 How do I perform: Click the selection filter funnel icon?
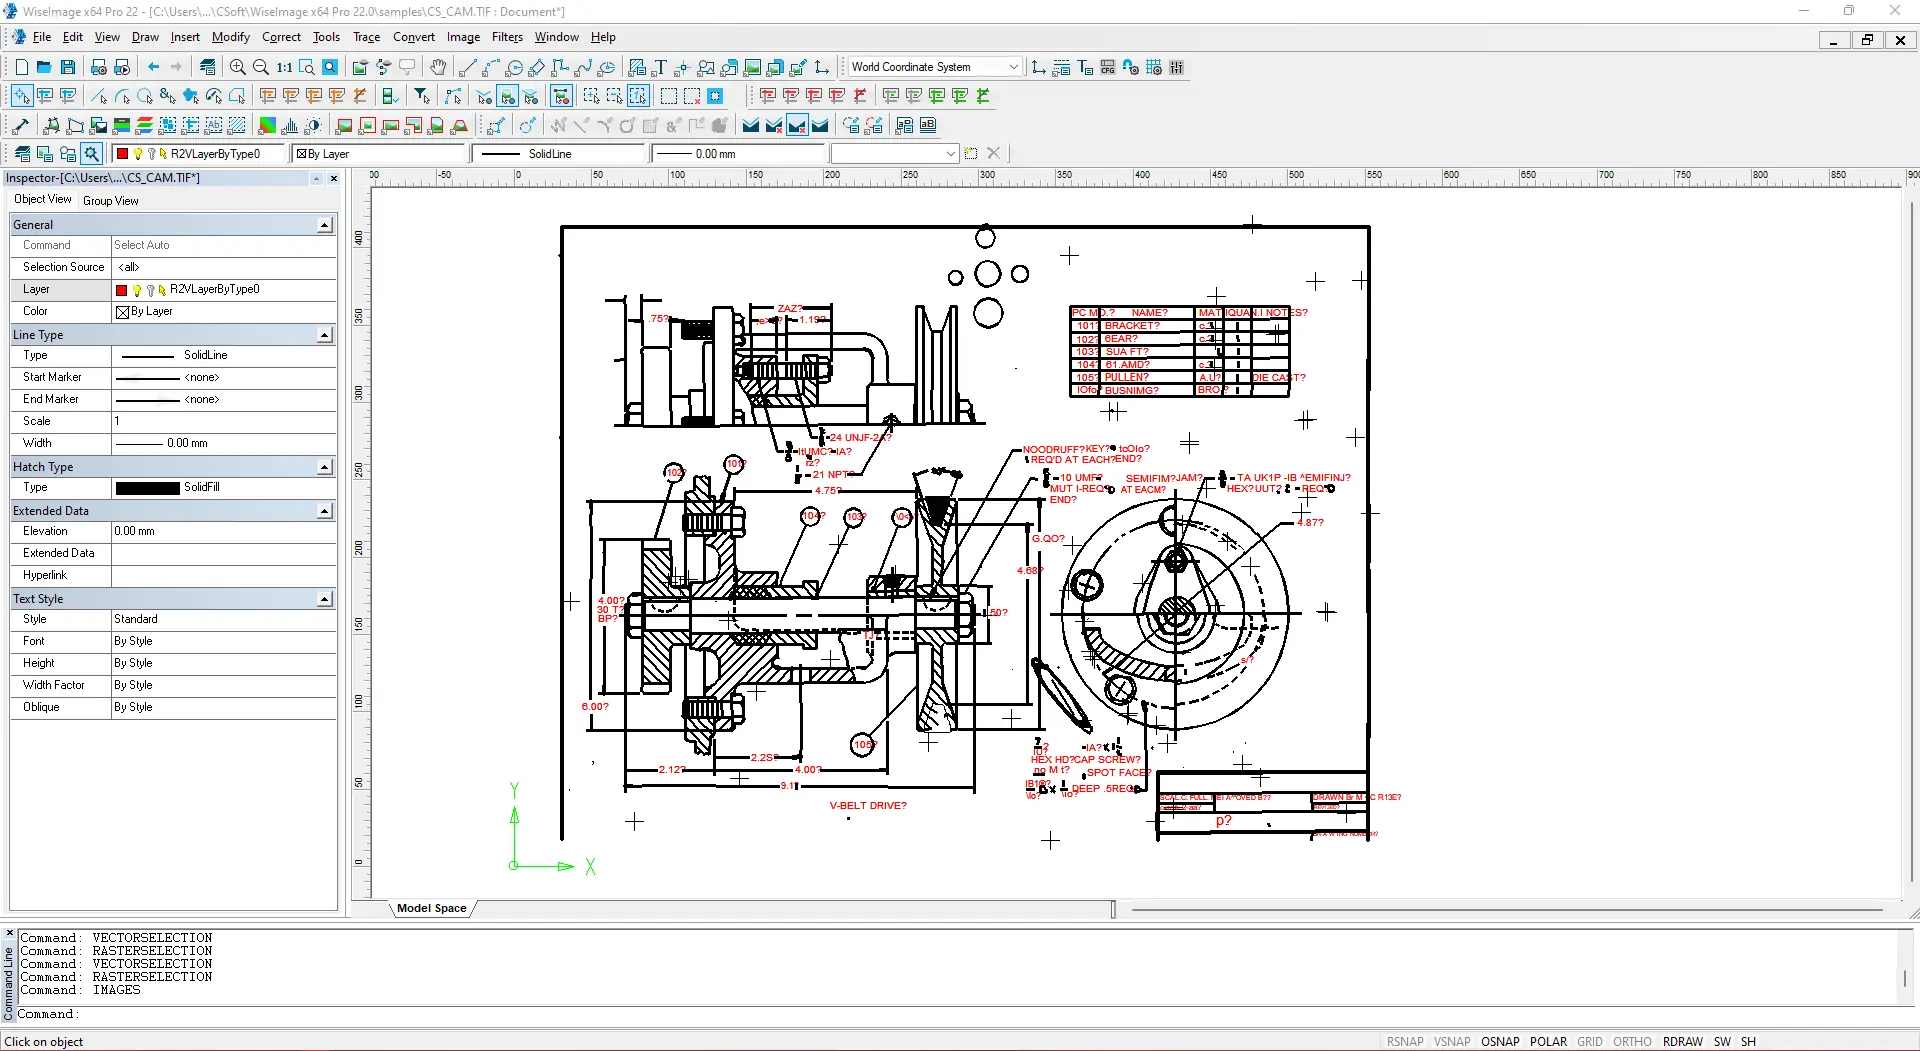pyautogui.click(x=422, y=96)
